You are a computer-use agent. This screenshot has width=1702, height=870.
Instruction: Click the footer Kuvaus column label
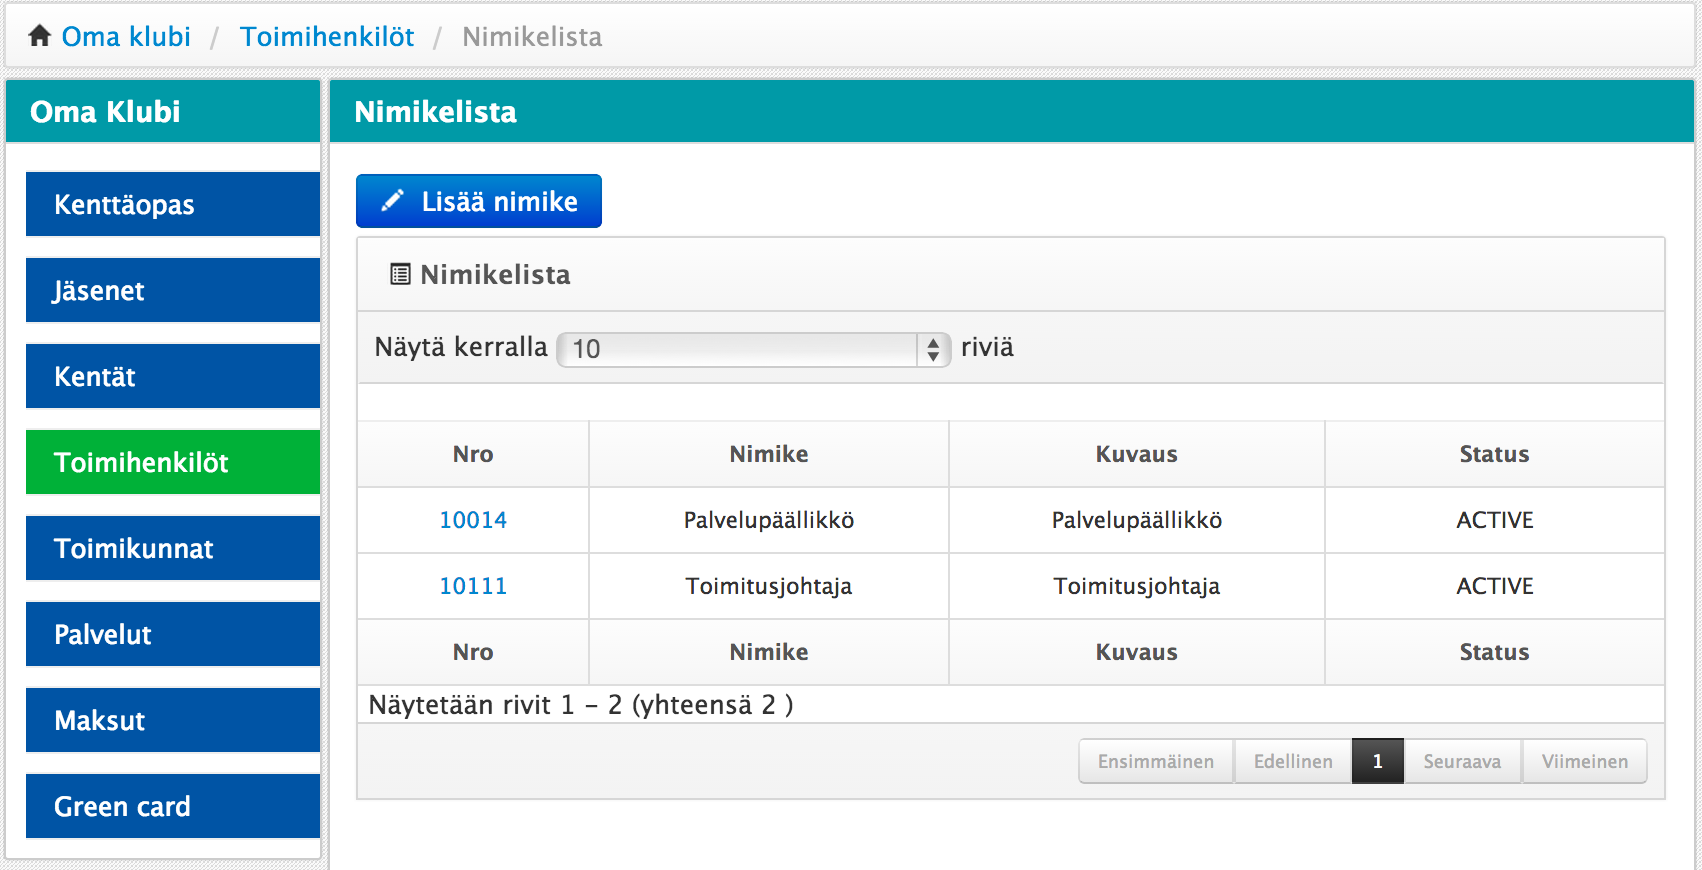click(x=1137, y=652)
